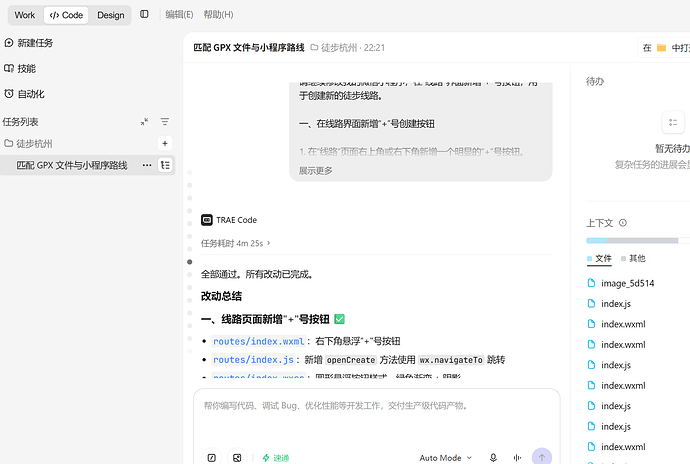Screen dimensions: 690x464
Task: Open the 自动化 section
Action: click(25, 94)
